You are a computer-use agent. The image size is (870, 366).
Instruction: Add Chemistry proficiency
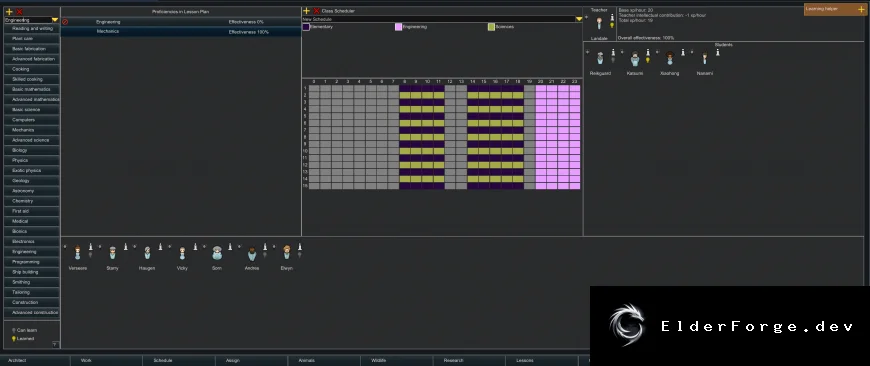(x=32, y=201)
